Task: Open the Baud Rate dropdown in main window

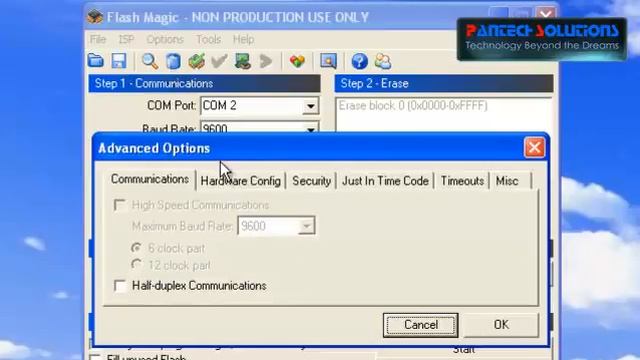Action: click(x=311, y=129)
